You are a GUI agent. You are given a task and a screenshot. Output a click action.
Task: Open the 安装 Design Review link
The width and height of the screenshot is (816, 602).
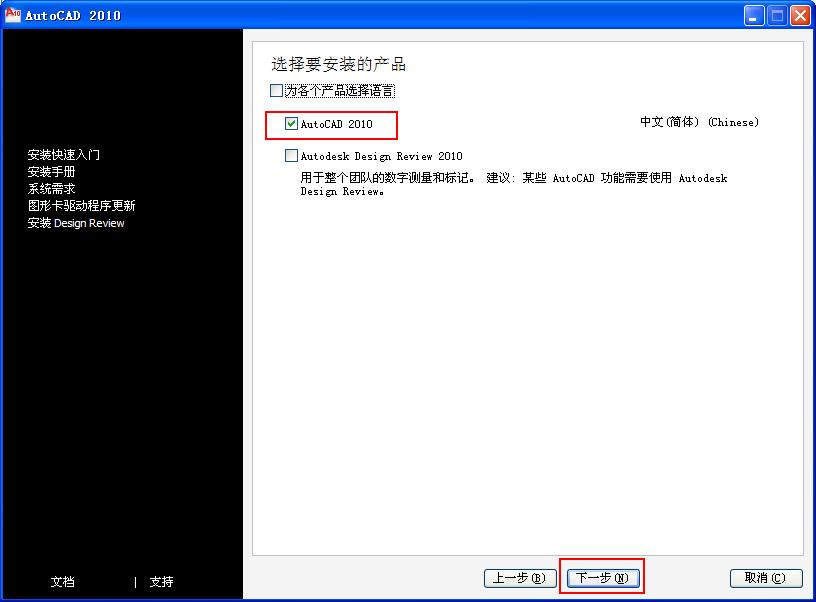76,223
